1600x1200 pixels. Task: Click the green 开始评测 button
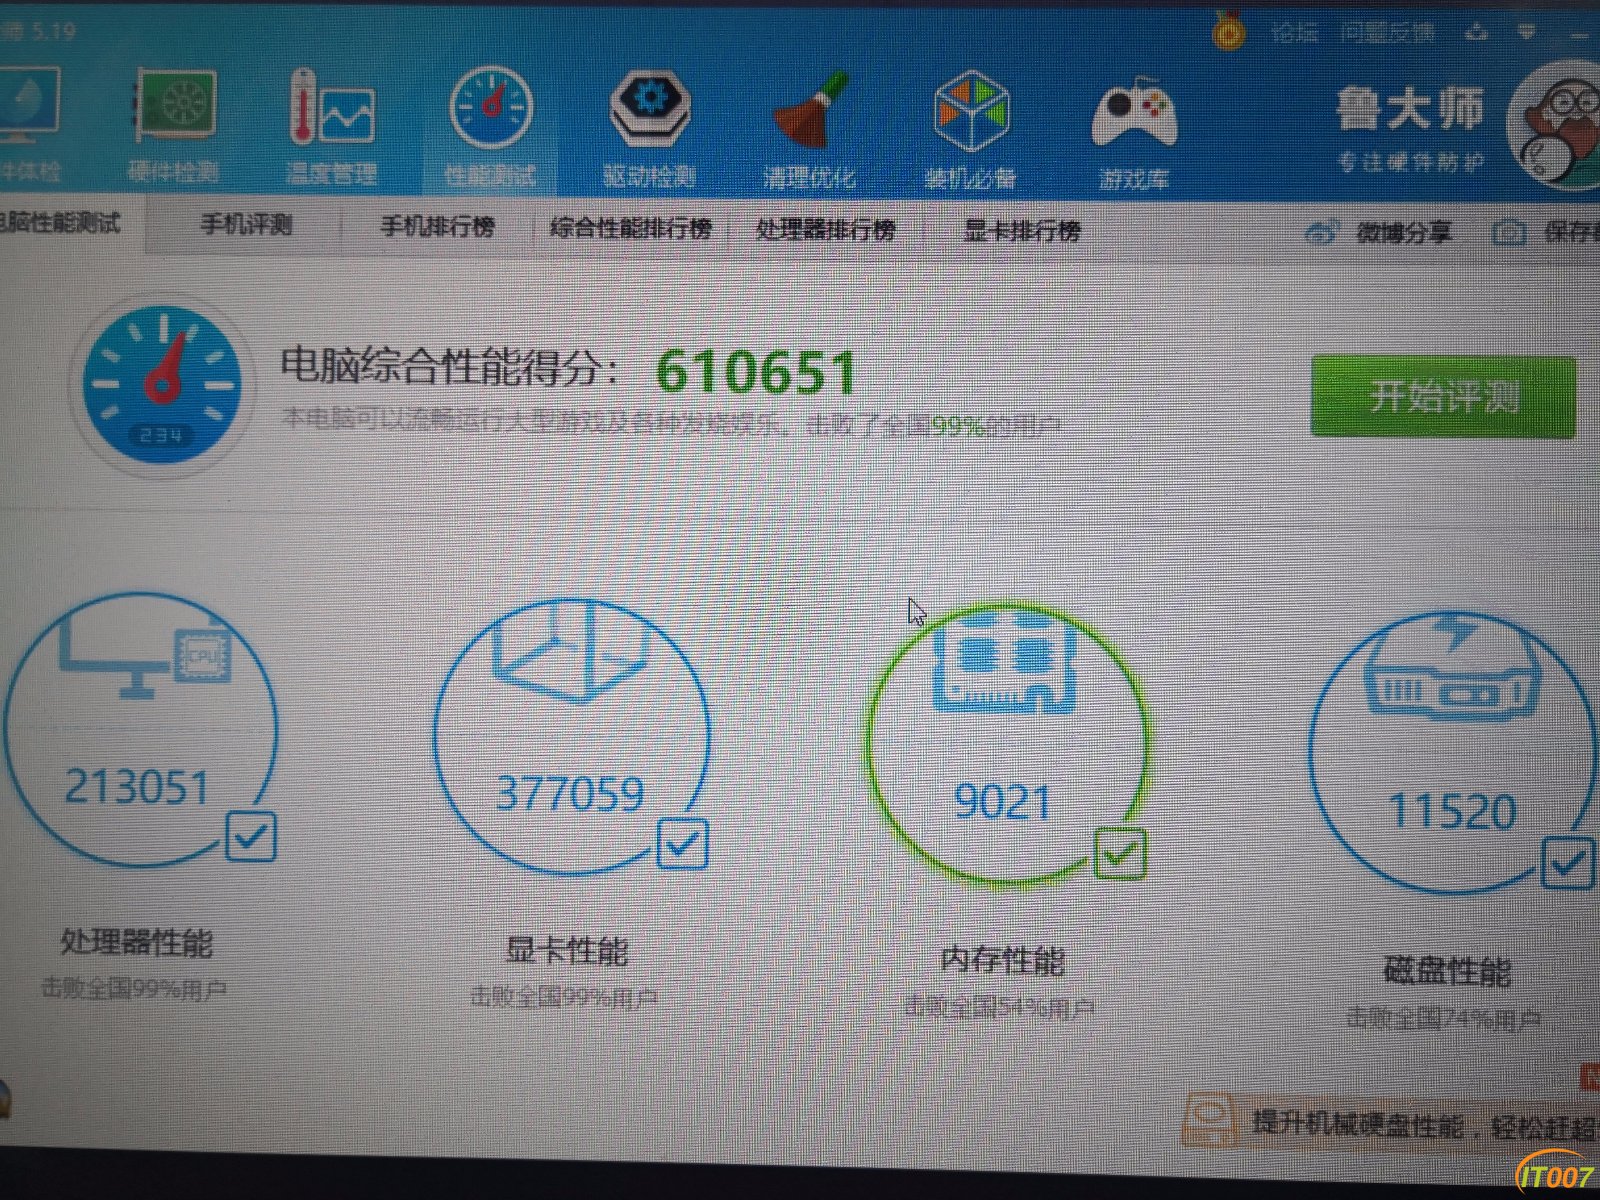tap(1443, 396)
